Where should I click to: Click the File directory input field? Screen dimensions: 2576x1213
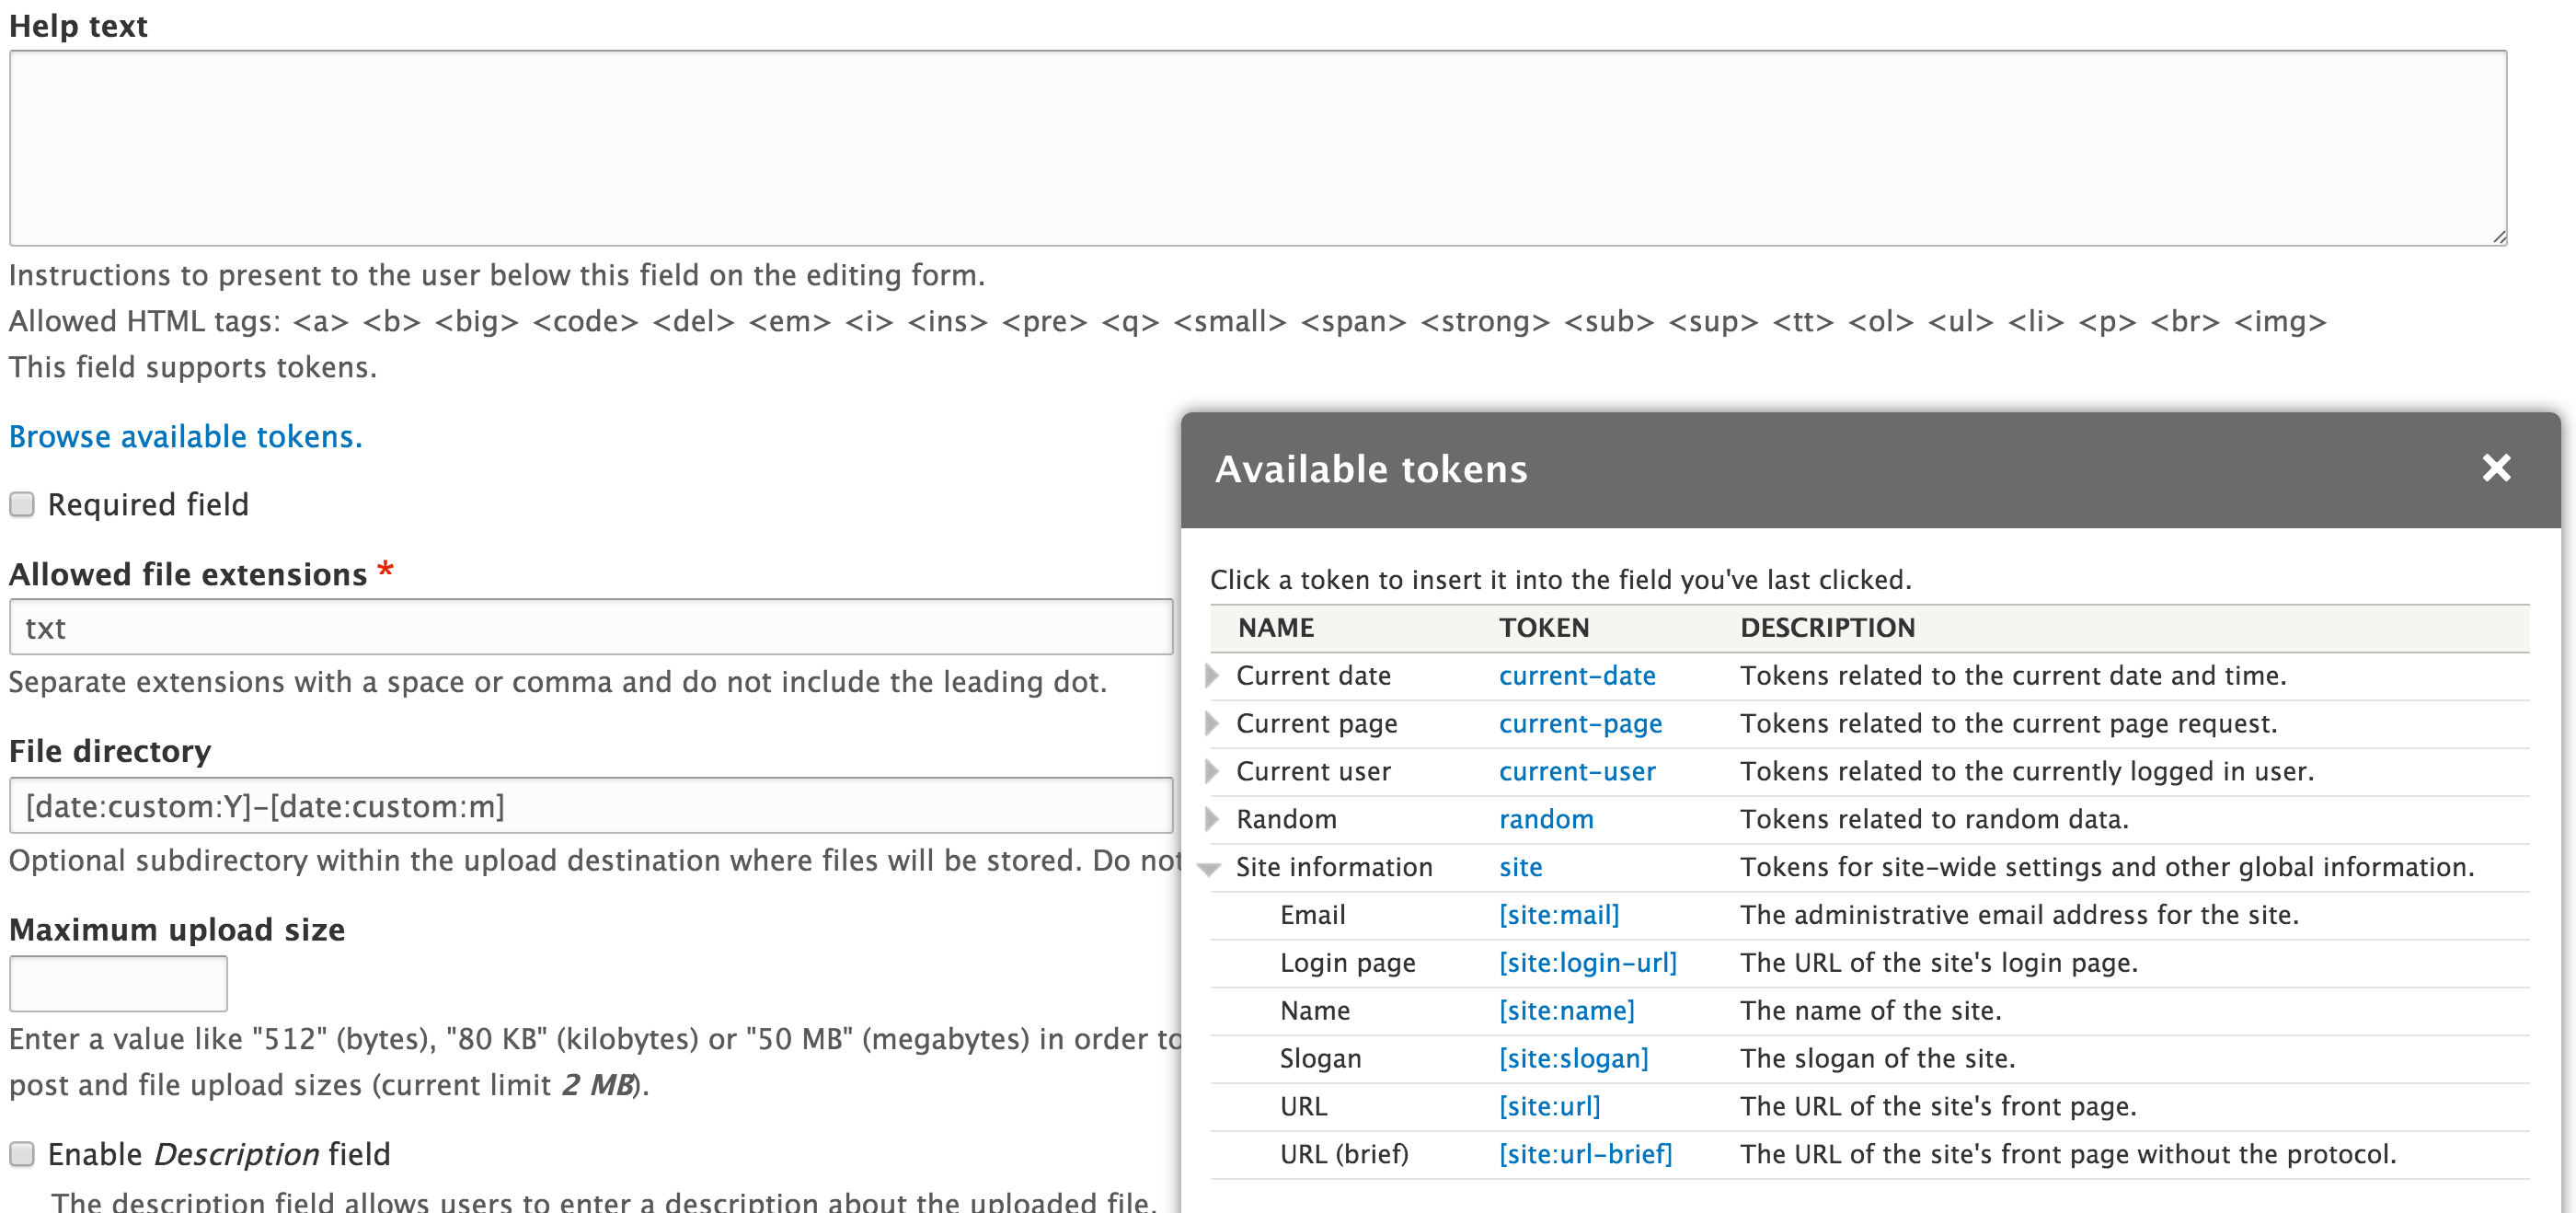click(x=590, y=805)
